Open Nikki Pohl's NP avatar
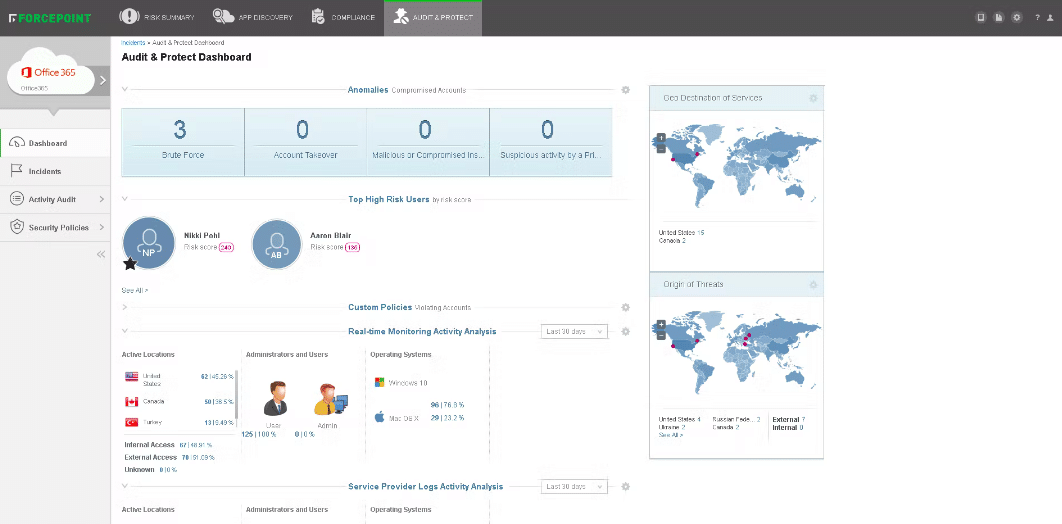The height and width of the screenshot is (524, 1062). pos(149,242)
